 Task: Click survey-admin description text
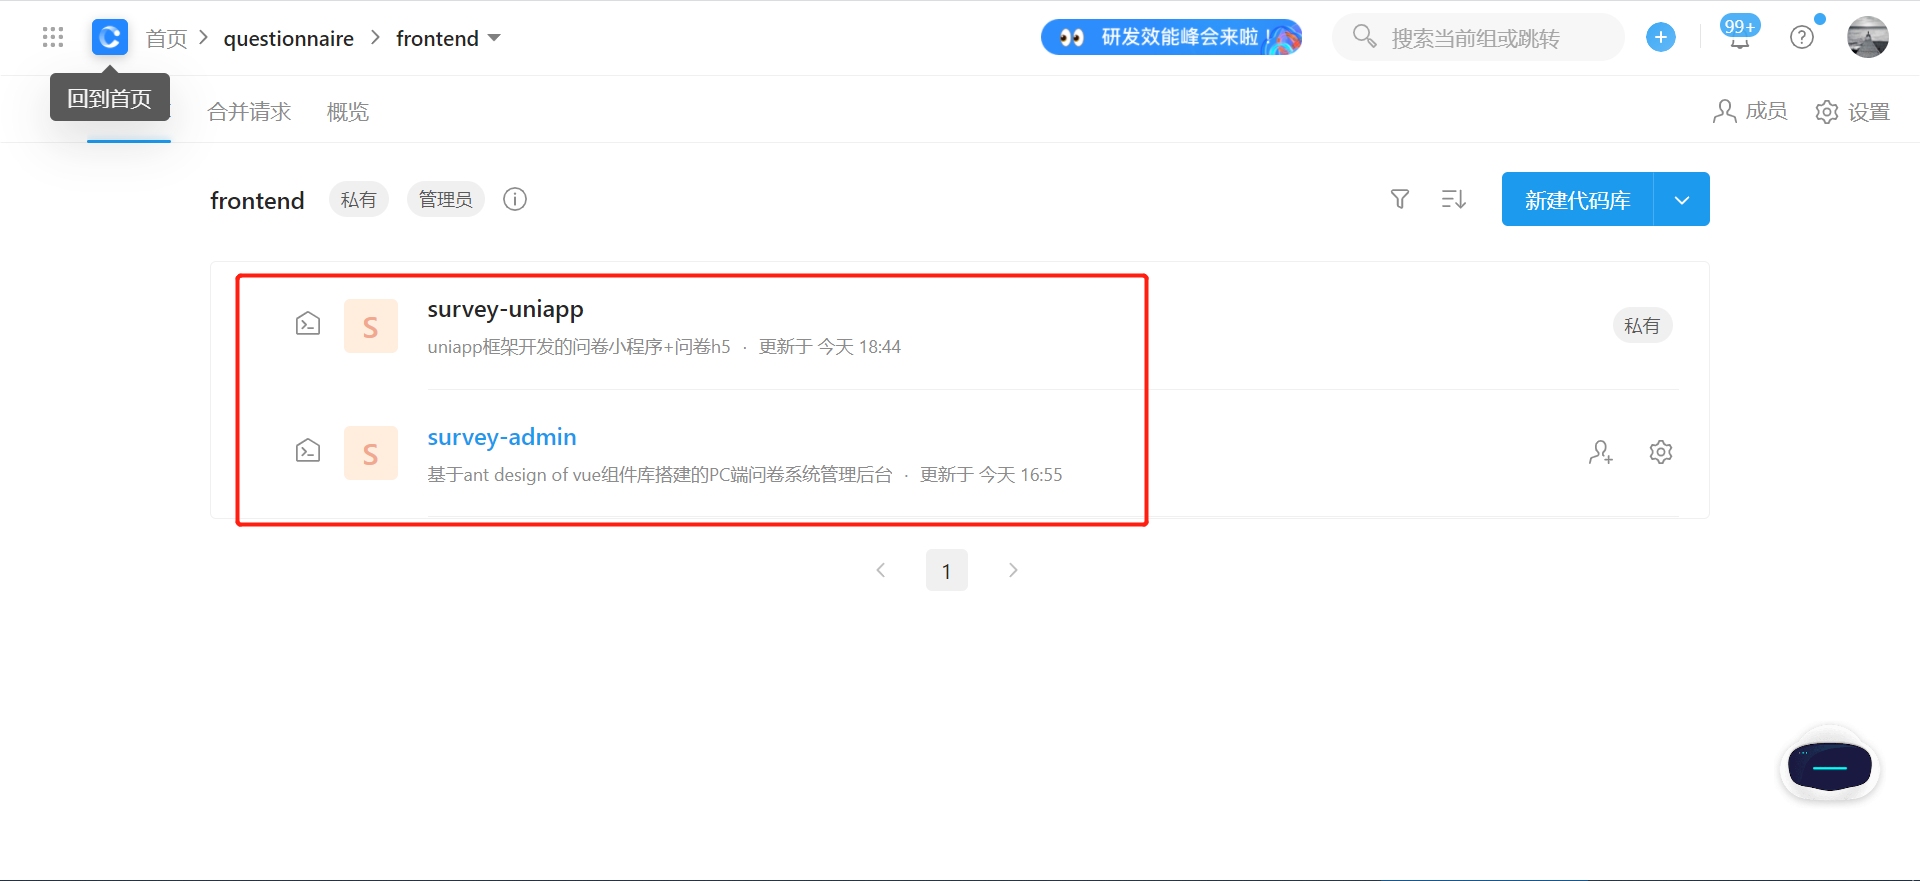tap(659, 475)
